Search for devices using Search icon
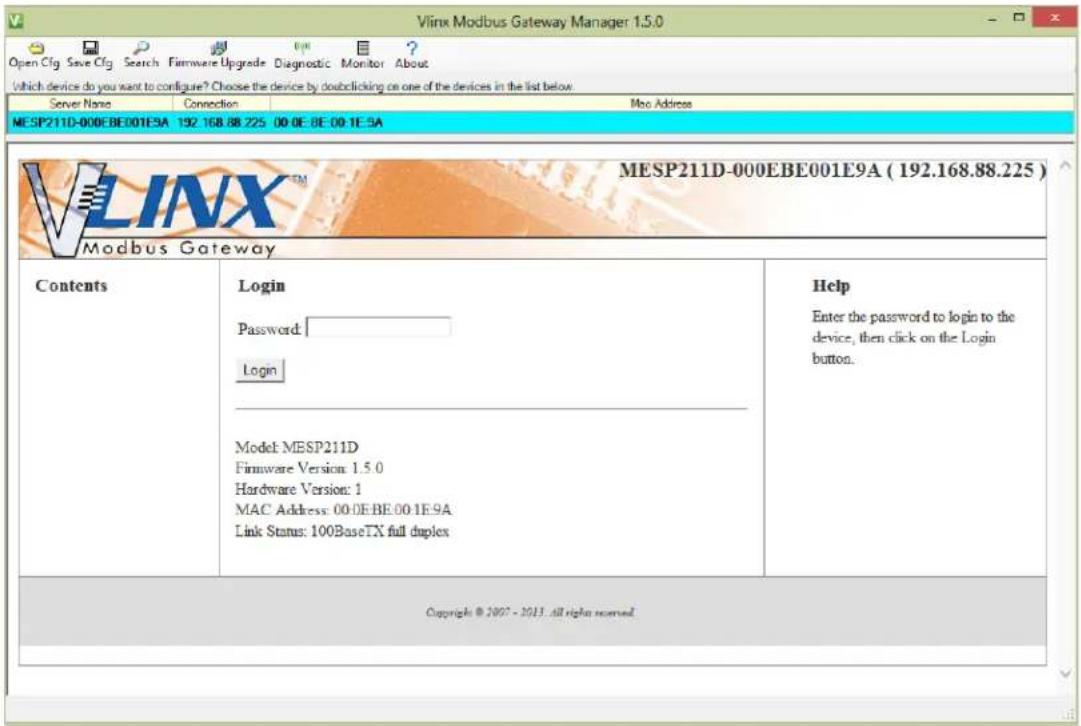 click(x=141, y=55)
